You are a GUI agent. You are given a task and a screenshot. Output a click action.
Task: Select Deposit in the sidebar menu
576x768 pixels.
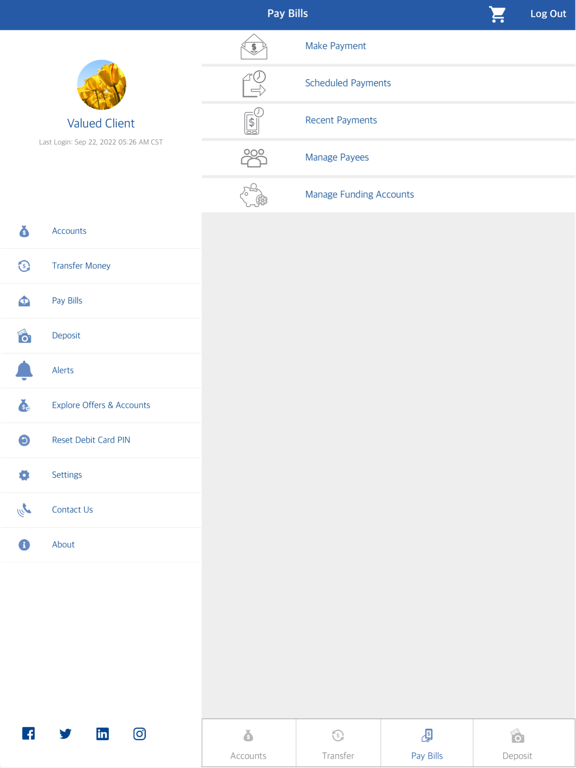coord(101,336)
